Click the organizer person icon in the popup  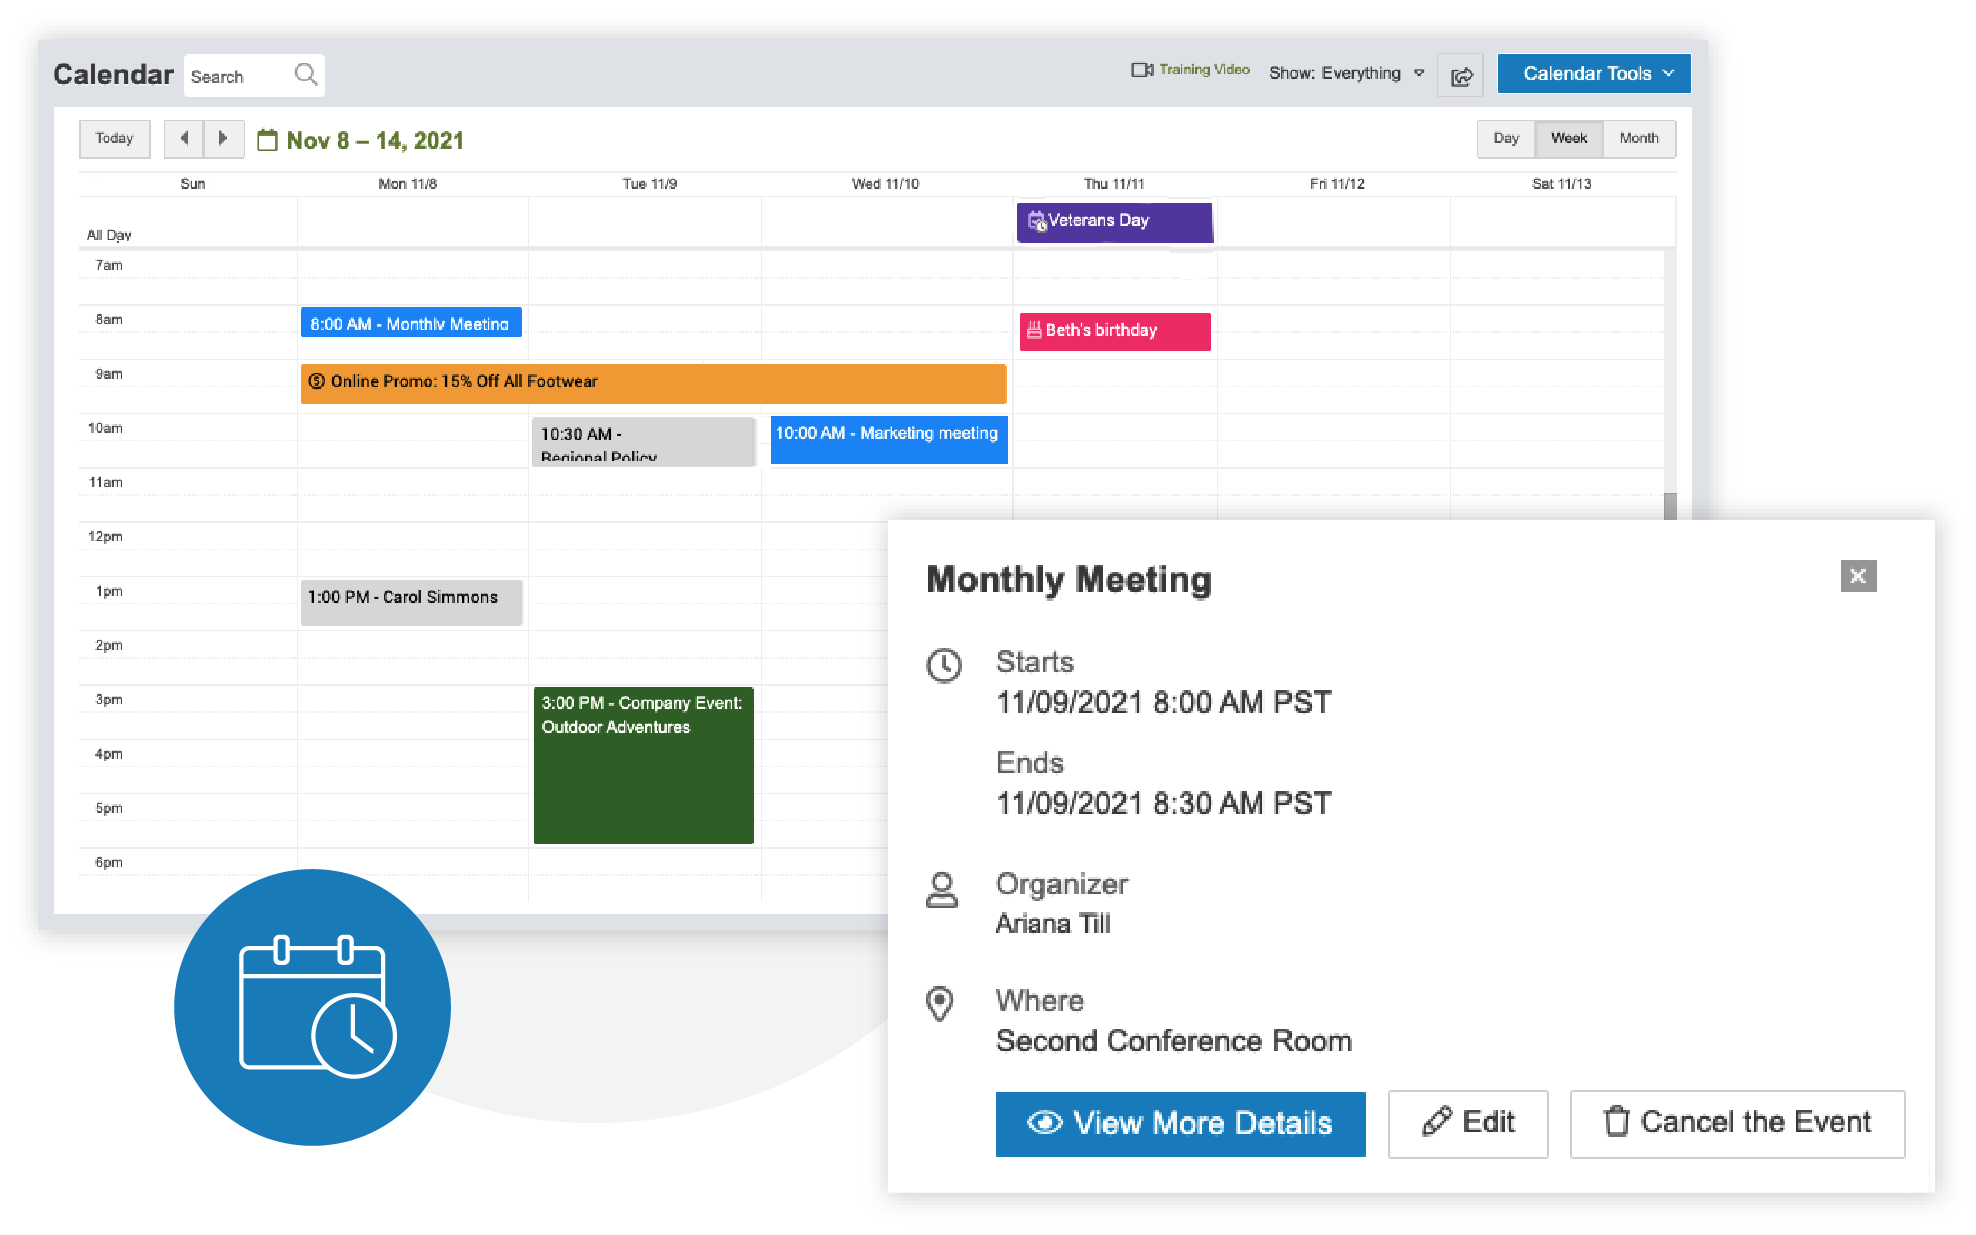pyautogui.click(x=941, y=888)
